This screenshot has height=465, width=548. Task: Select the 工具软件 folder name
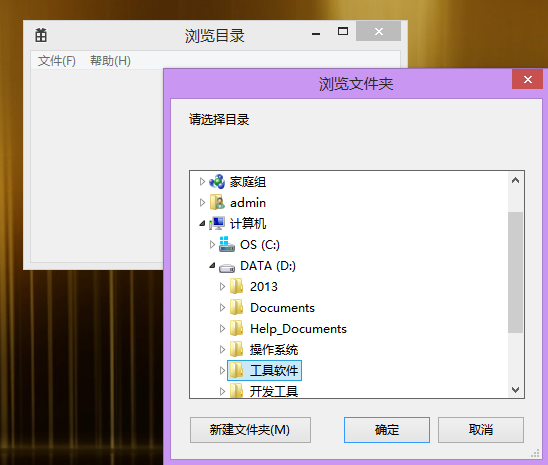[274, 370]
